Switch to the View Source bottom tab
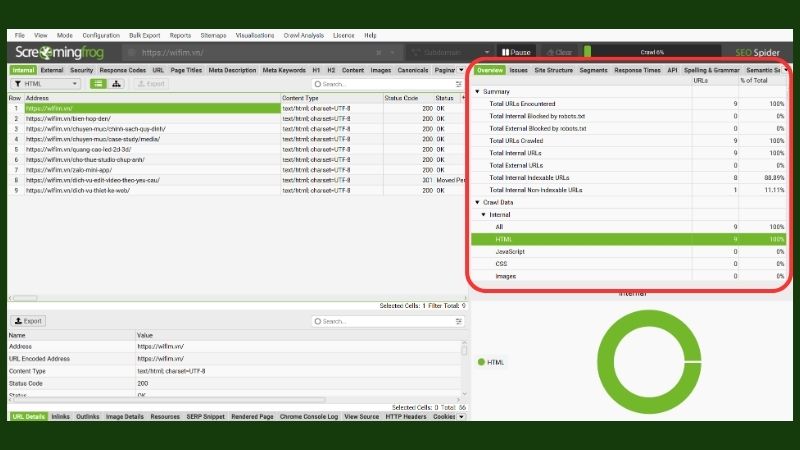The height and width of the screenshot is (450, 800). click(362, 417)
